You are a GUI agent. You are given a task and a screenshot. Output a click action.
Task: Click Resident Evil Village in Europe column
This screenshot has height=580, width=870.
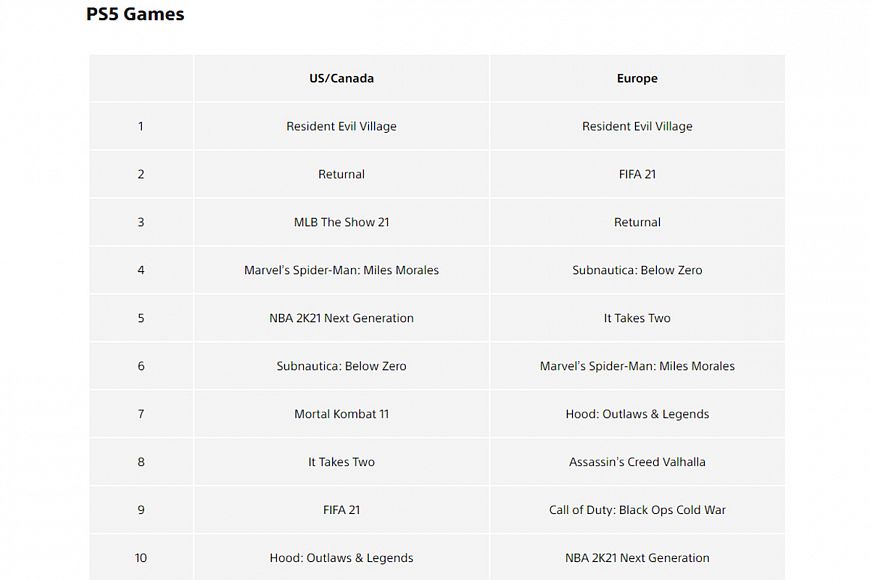pyautogui.click(x=637, y=126)
